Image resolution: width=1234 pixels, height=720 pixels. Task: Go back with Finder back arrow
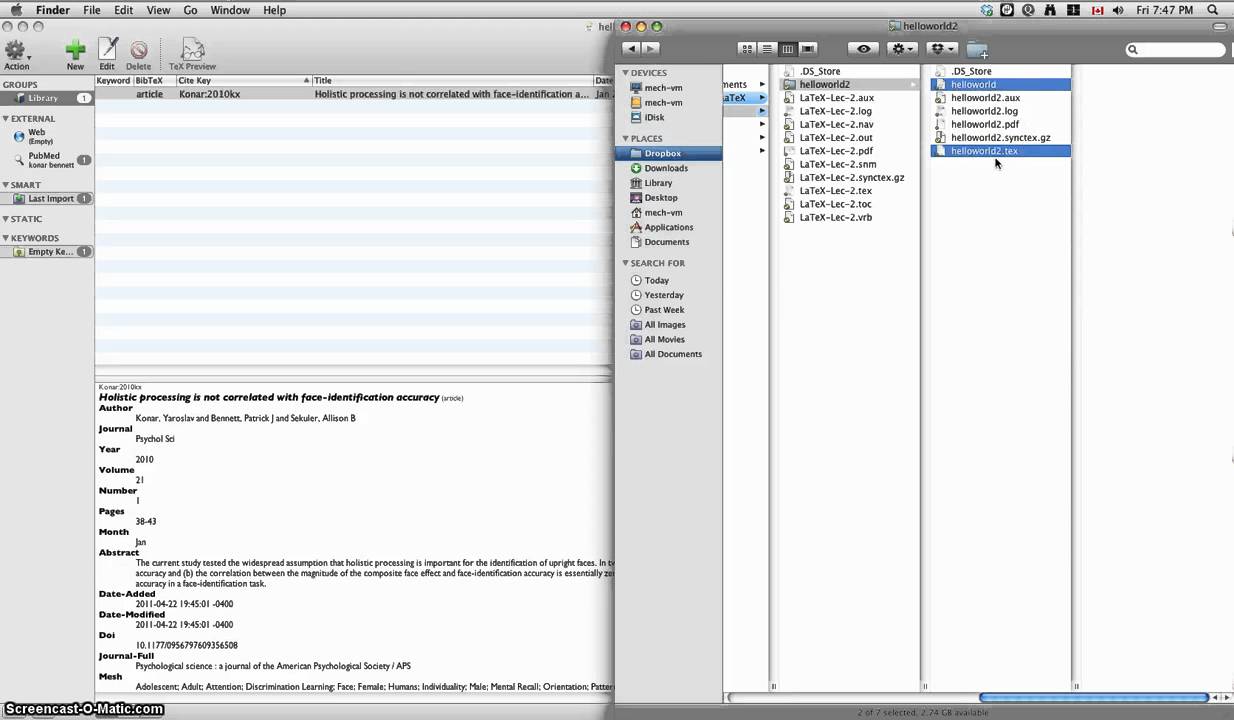pos(631,49)
